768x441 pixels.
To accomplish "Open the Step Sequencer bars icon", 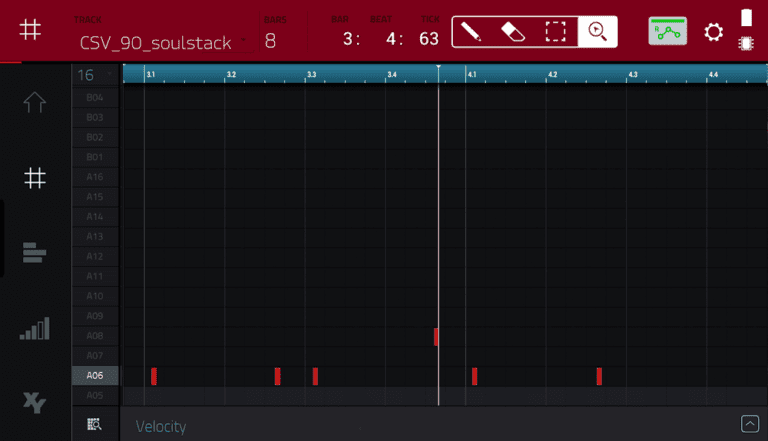I will (x=34, y=329).
